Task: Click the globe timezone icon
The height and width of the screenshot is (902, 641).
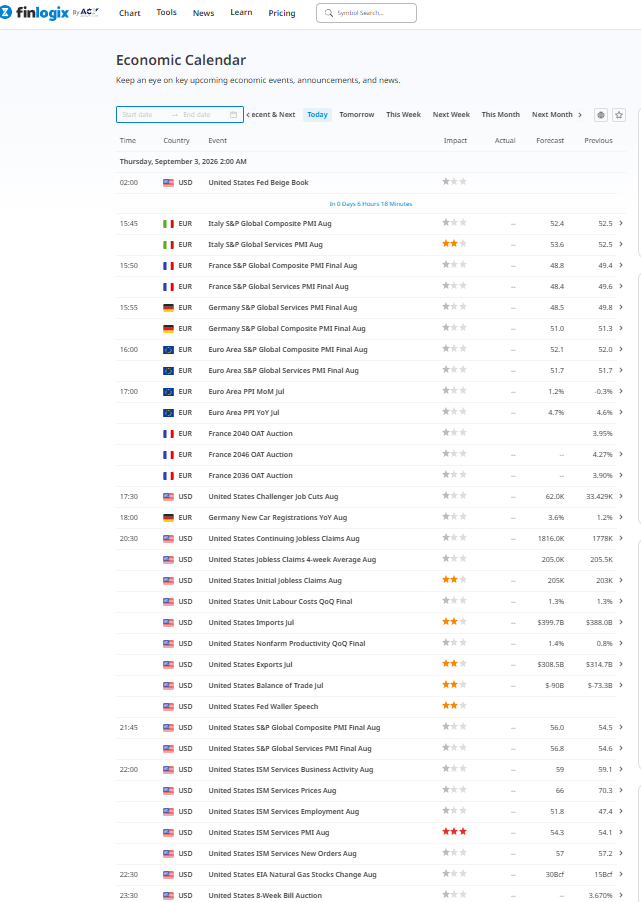Action: click(601, 115)
